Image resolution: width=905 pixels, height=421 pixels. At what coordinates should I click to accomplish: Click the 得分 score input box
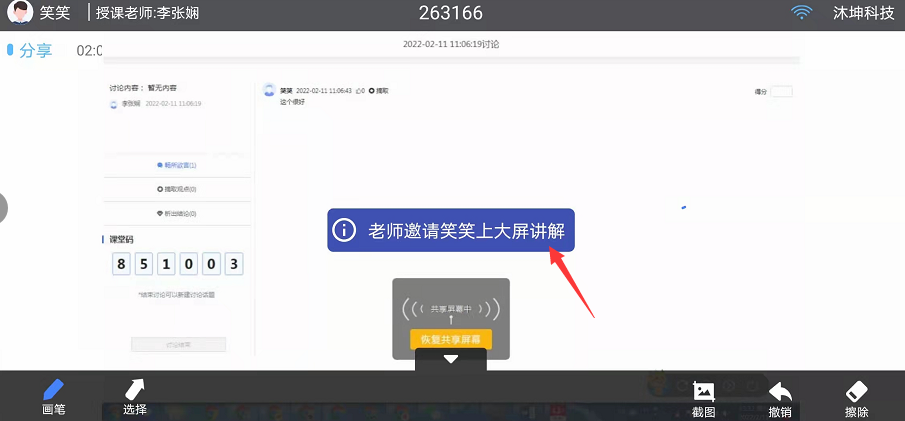(781, 91)
